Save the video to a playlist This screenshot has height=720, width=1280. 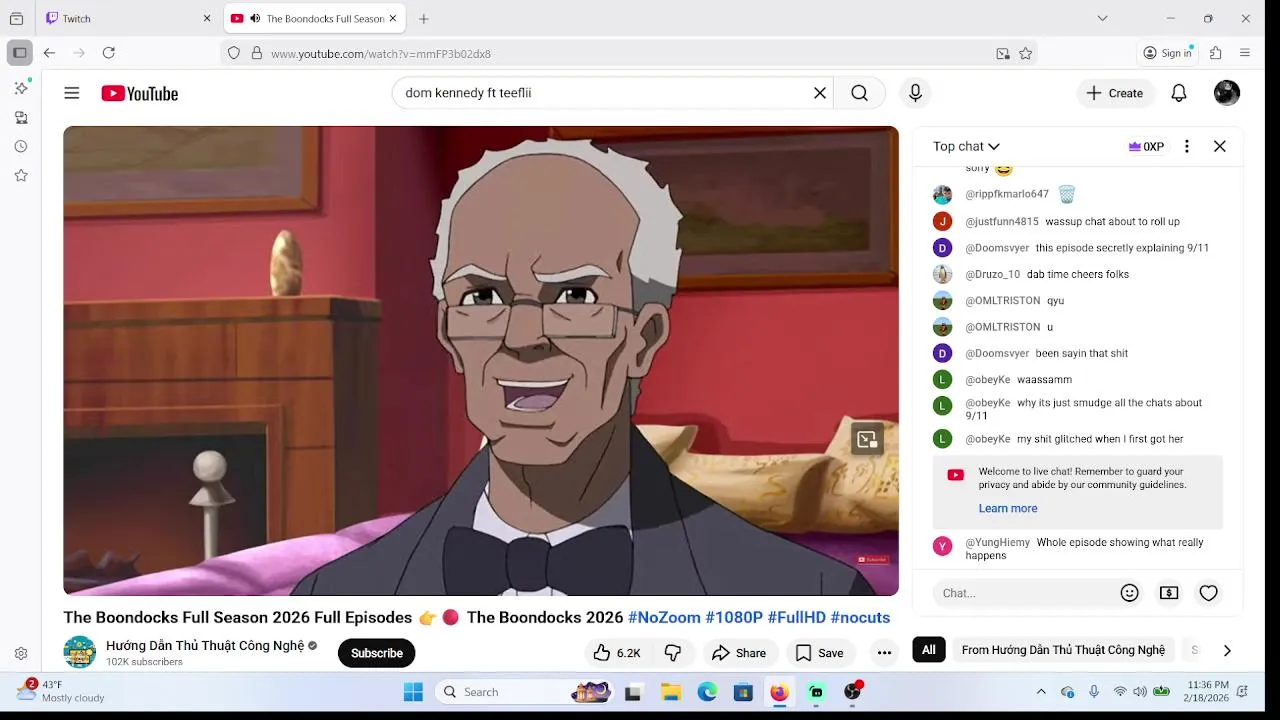[x=820, y=653]
